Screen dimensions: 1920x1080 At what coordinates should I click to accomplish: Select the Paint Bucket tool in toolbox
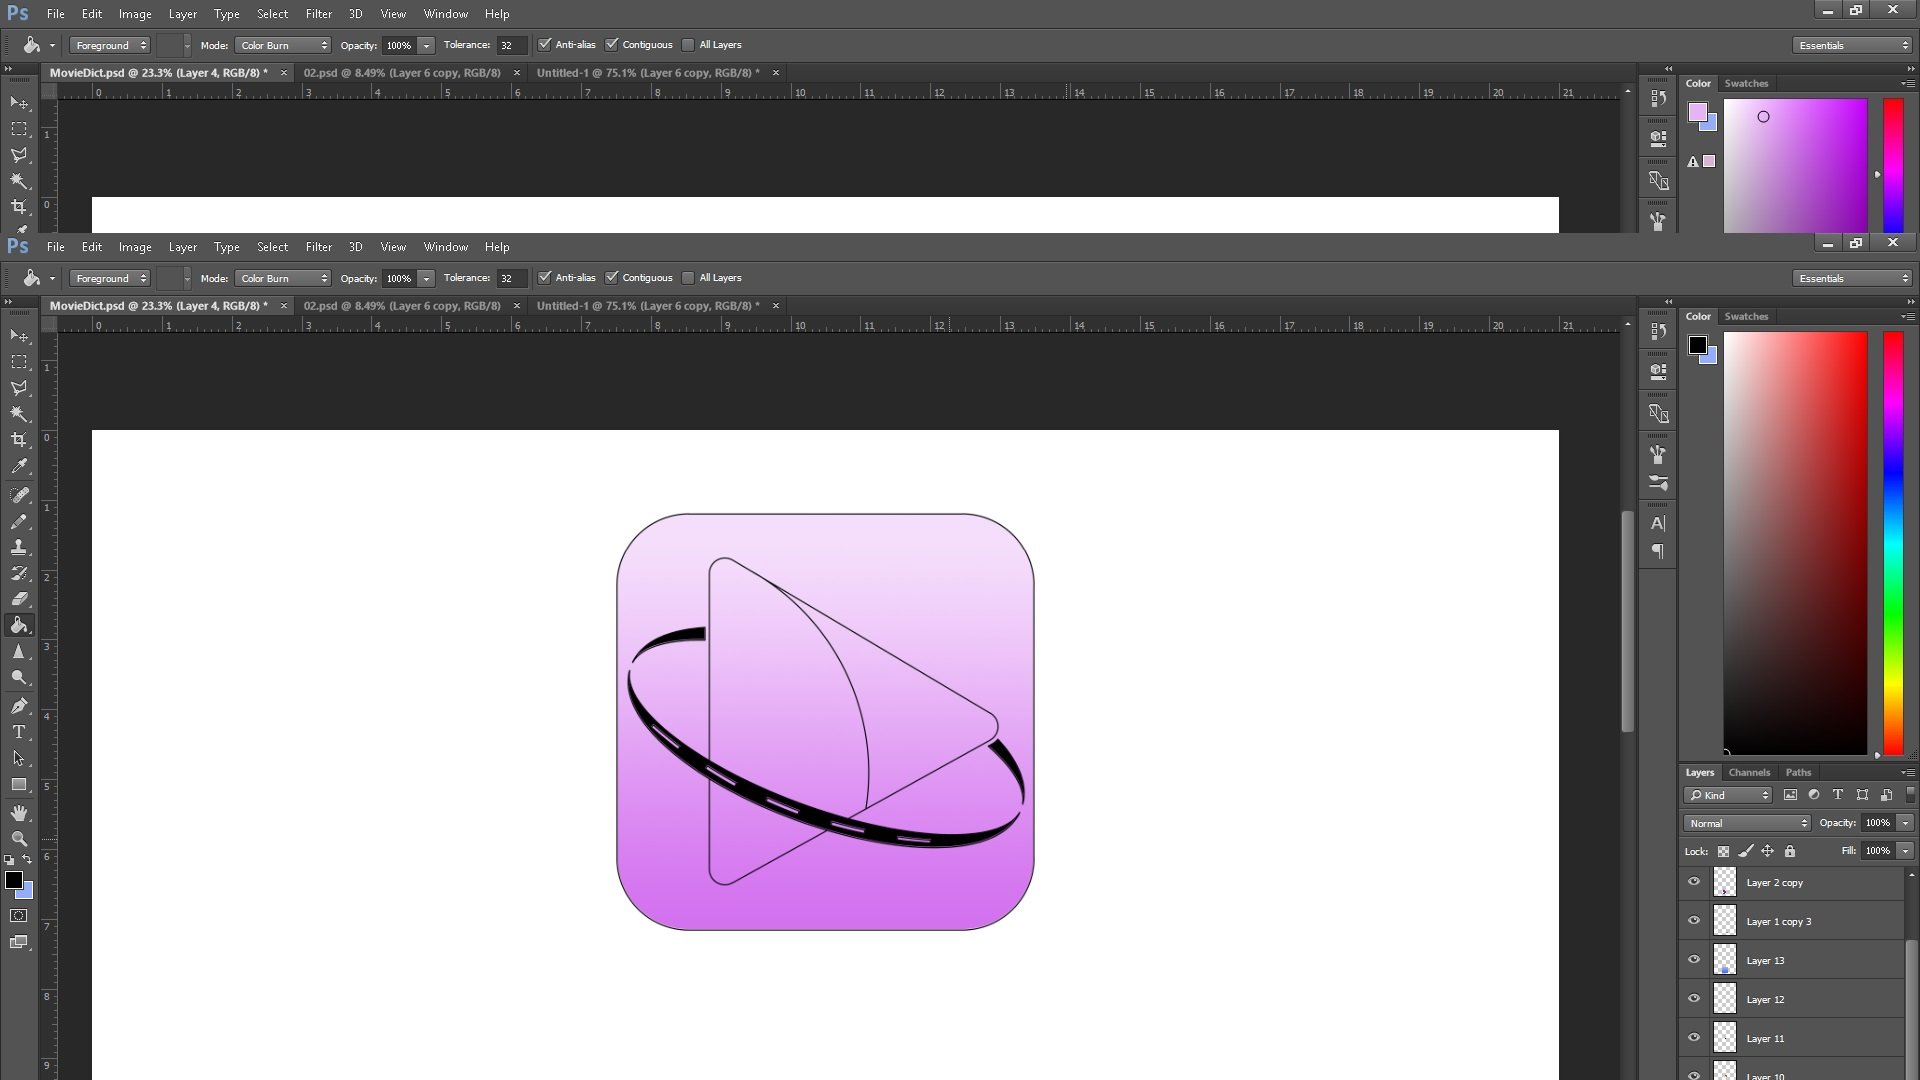pos(19,625)
